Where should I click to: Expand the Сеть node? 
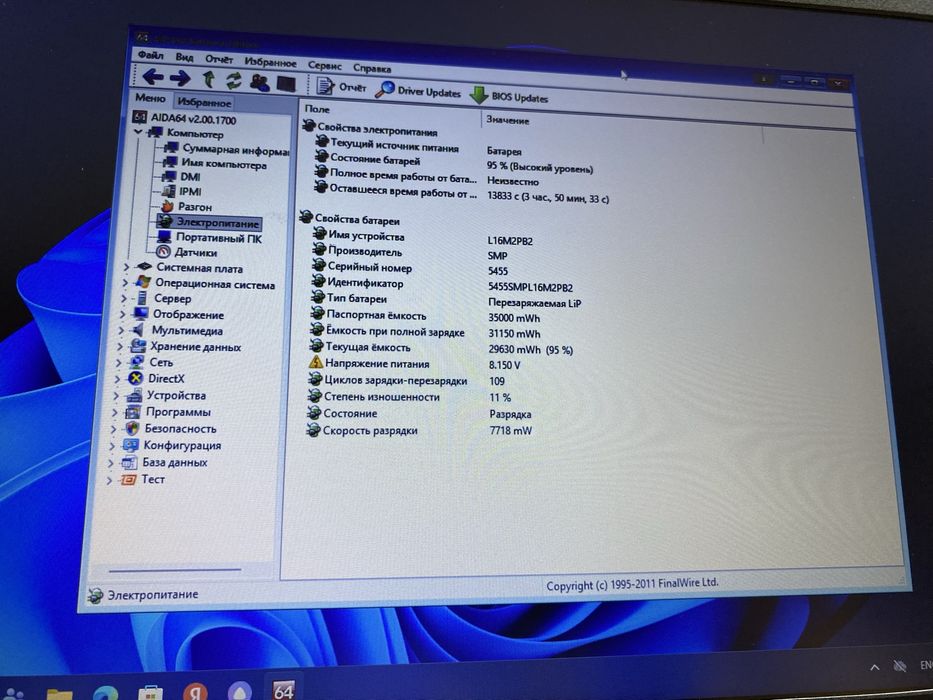coord(118,362)
